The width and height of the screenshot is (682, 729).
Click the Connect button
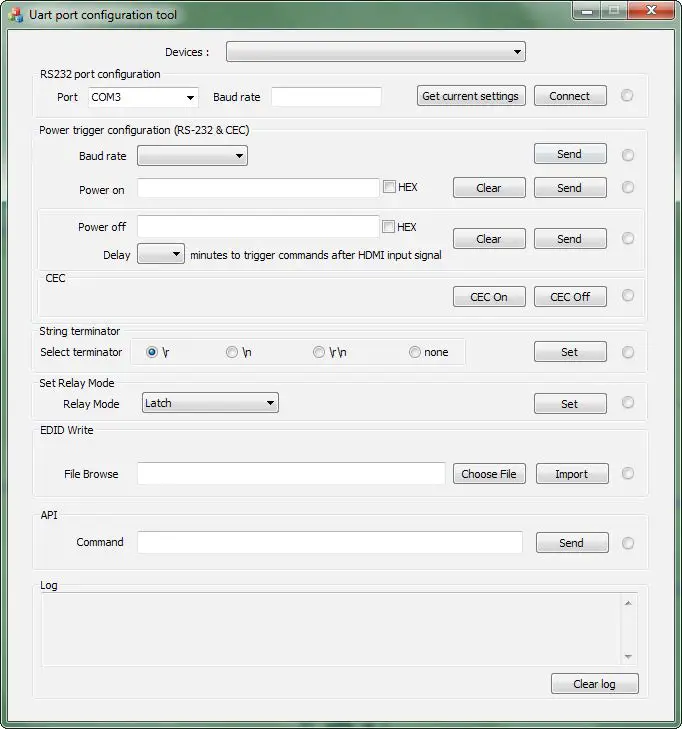(570, 96)
